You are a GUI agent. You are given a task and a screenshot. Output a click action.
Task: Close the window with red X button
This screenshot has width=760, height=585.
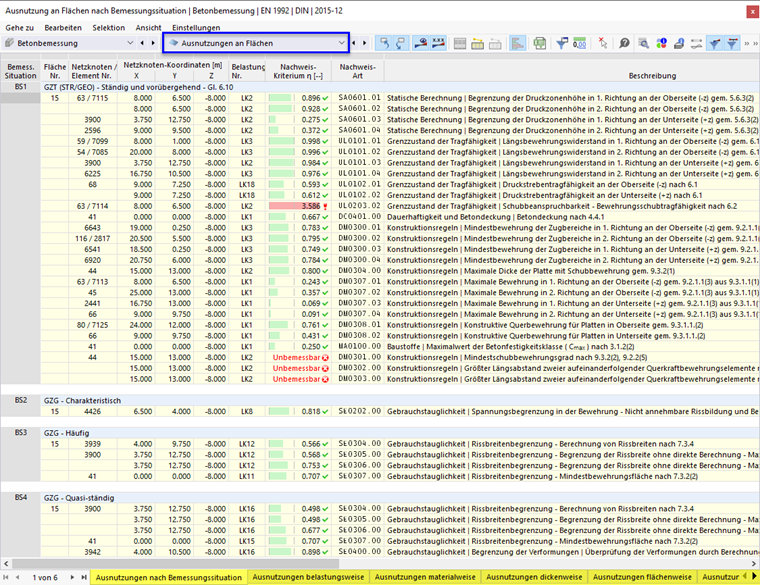coord(753,11)
